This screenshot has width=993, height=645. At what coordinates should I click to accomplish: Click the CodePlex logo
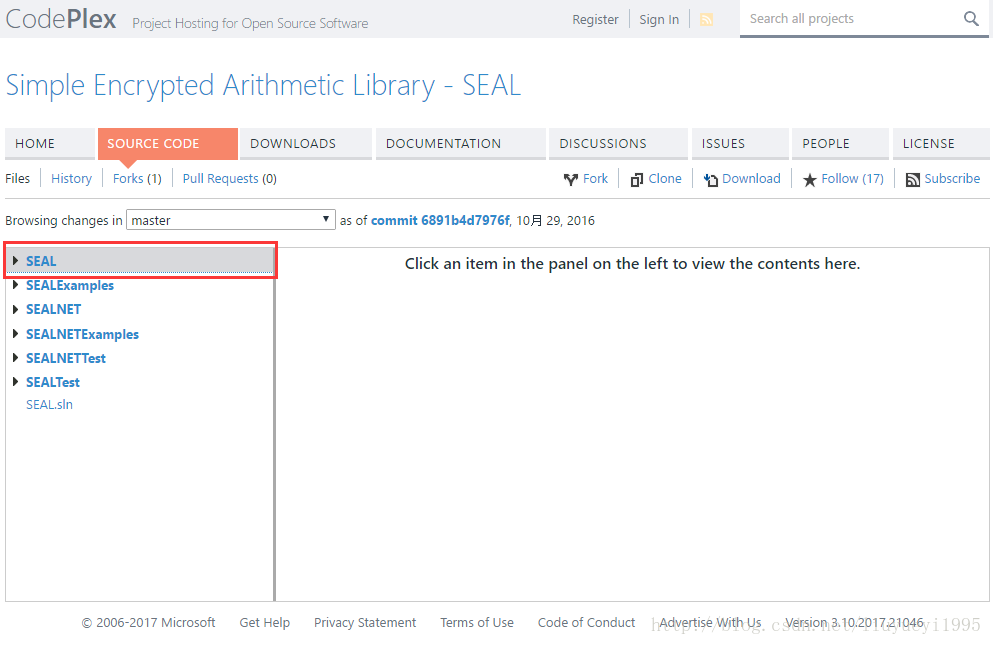tap(60, 18)
